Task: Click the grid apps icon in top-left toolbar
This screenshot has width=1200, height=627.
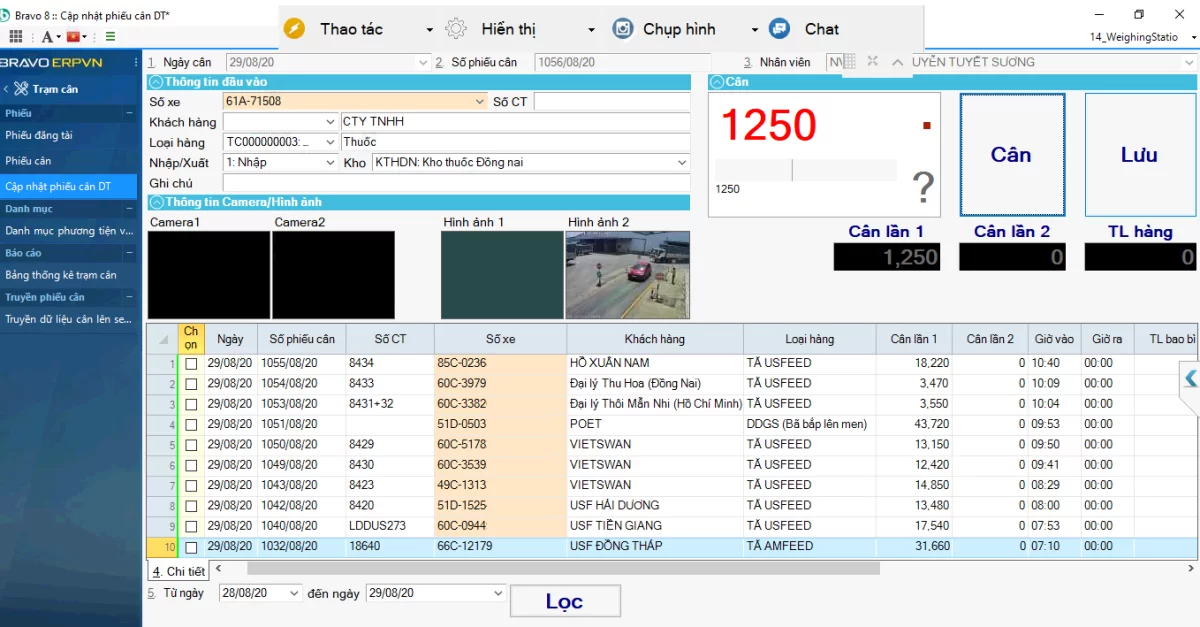Action: tap(16, 37)
